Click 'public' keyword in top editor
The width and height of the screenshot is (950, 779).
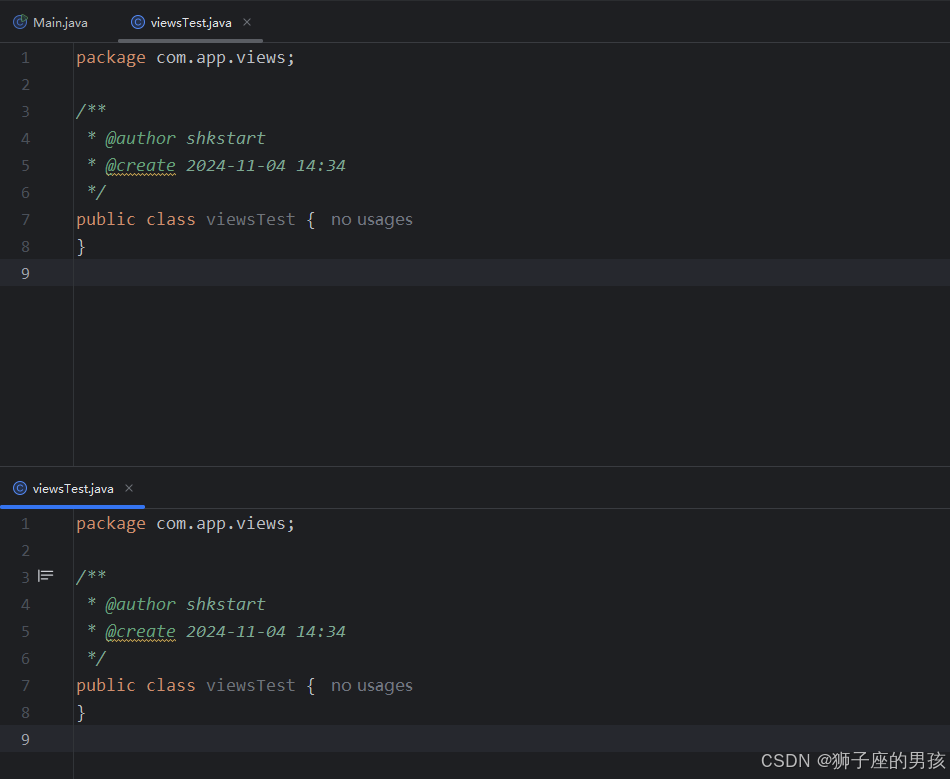pos(106,219)
